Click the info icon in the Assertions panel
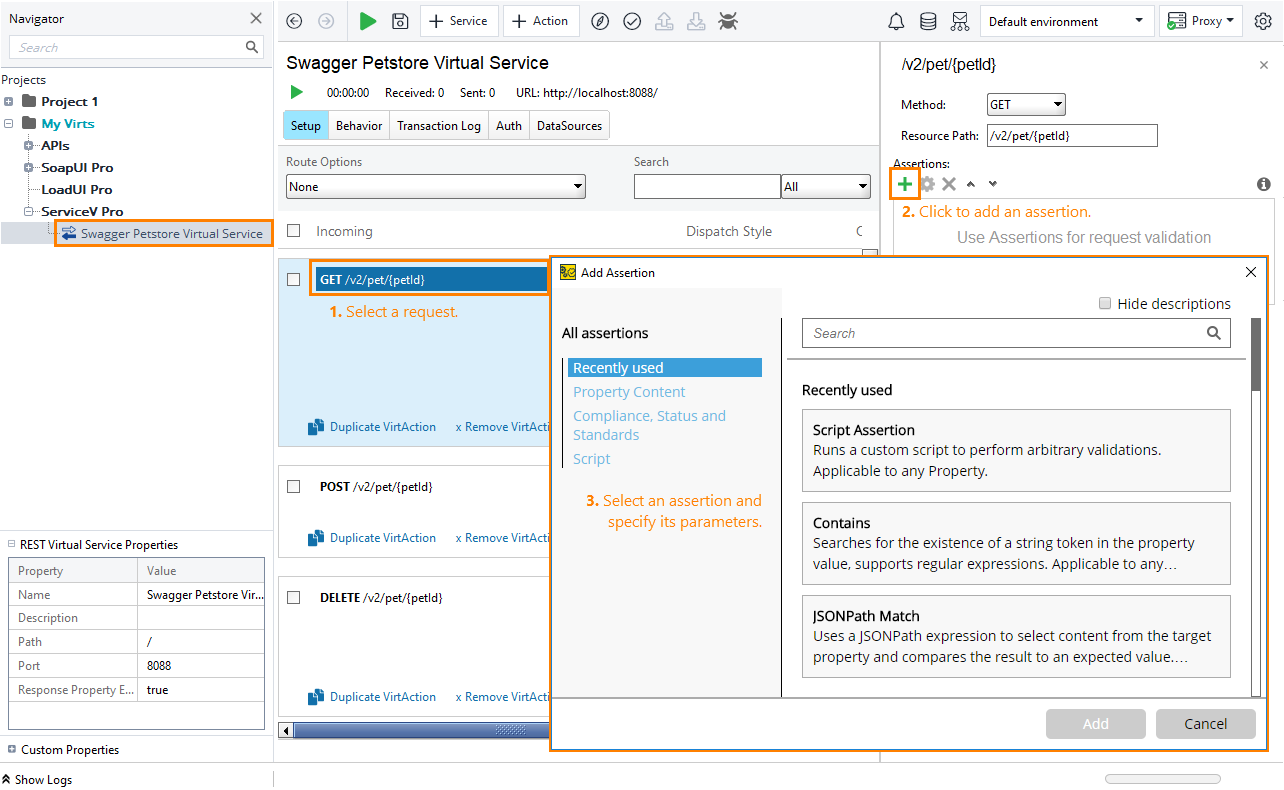This screenshot has width=1284, height=790. point(1264,184)
